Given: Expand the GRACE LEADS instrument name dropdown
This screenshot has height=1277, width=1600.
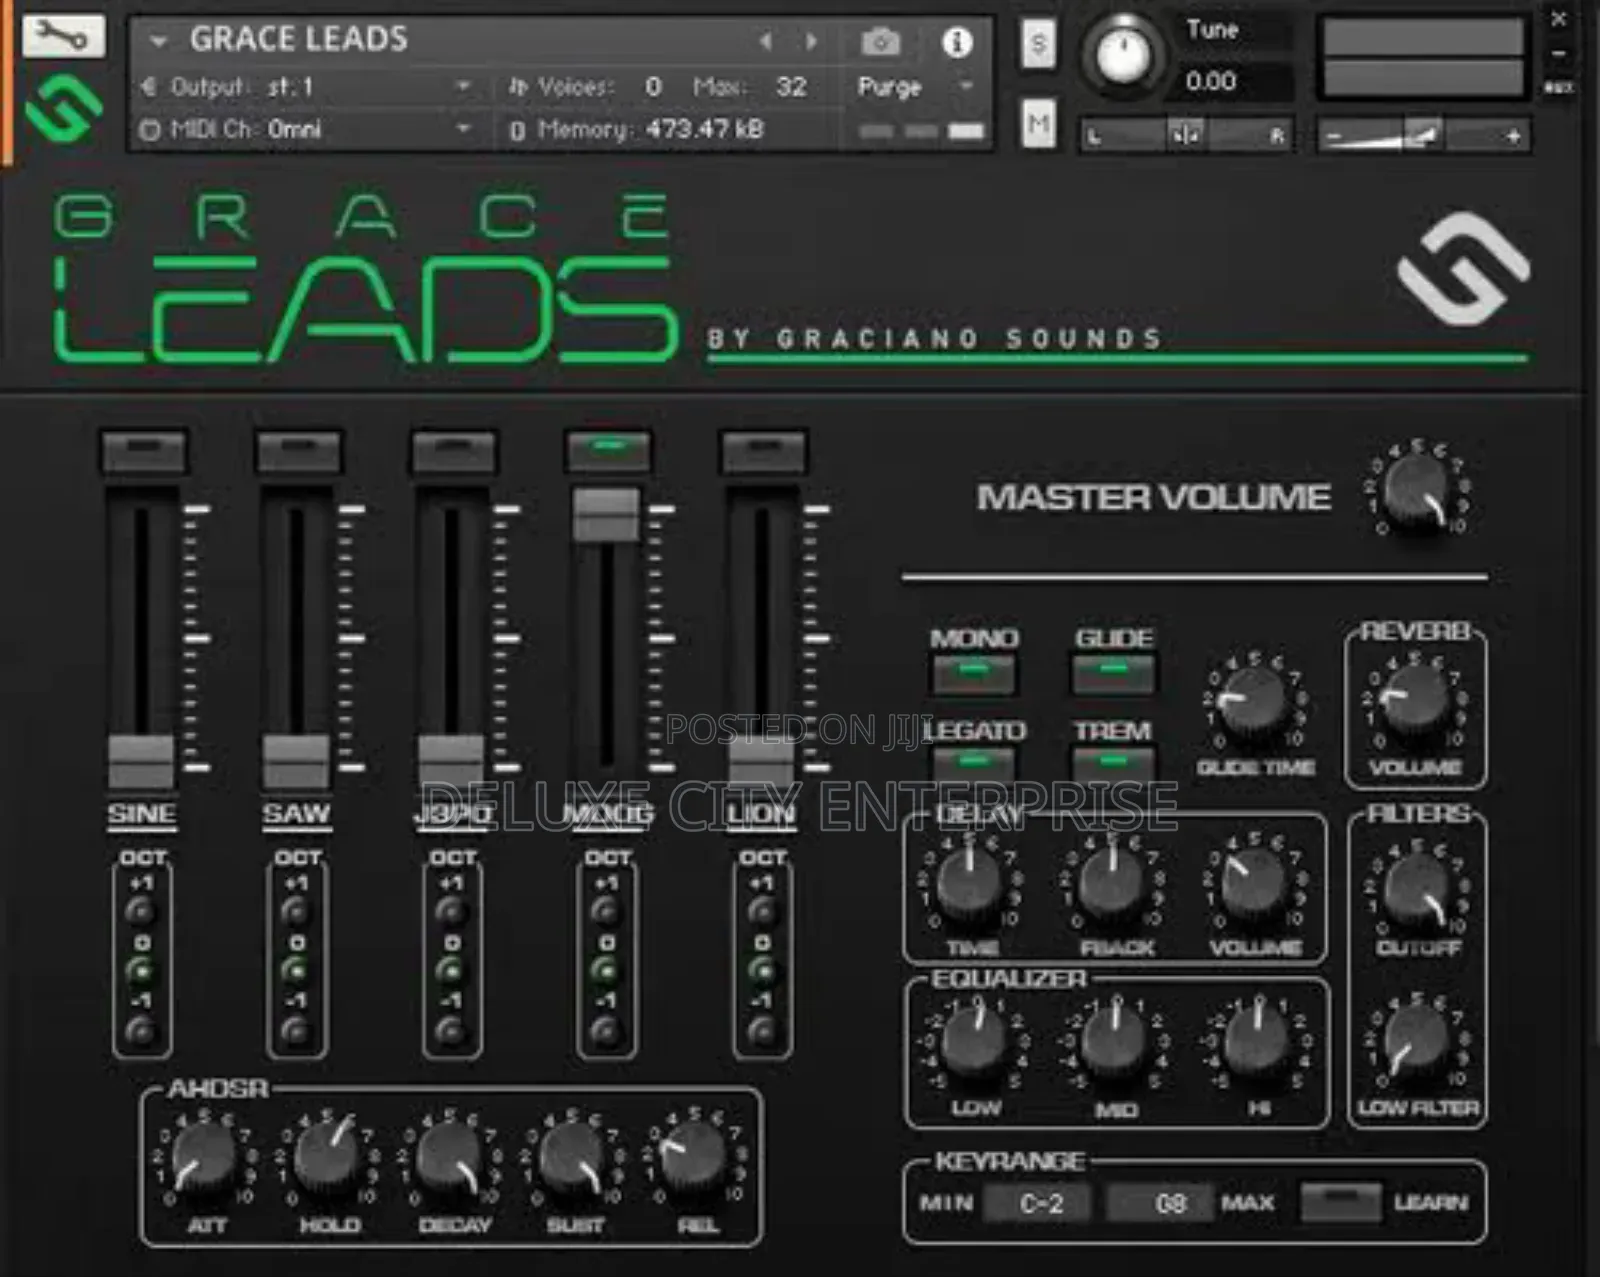Looking at the screenshot, I should pos(157,41).
